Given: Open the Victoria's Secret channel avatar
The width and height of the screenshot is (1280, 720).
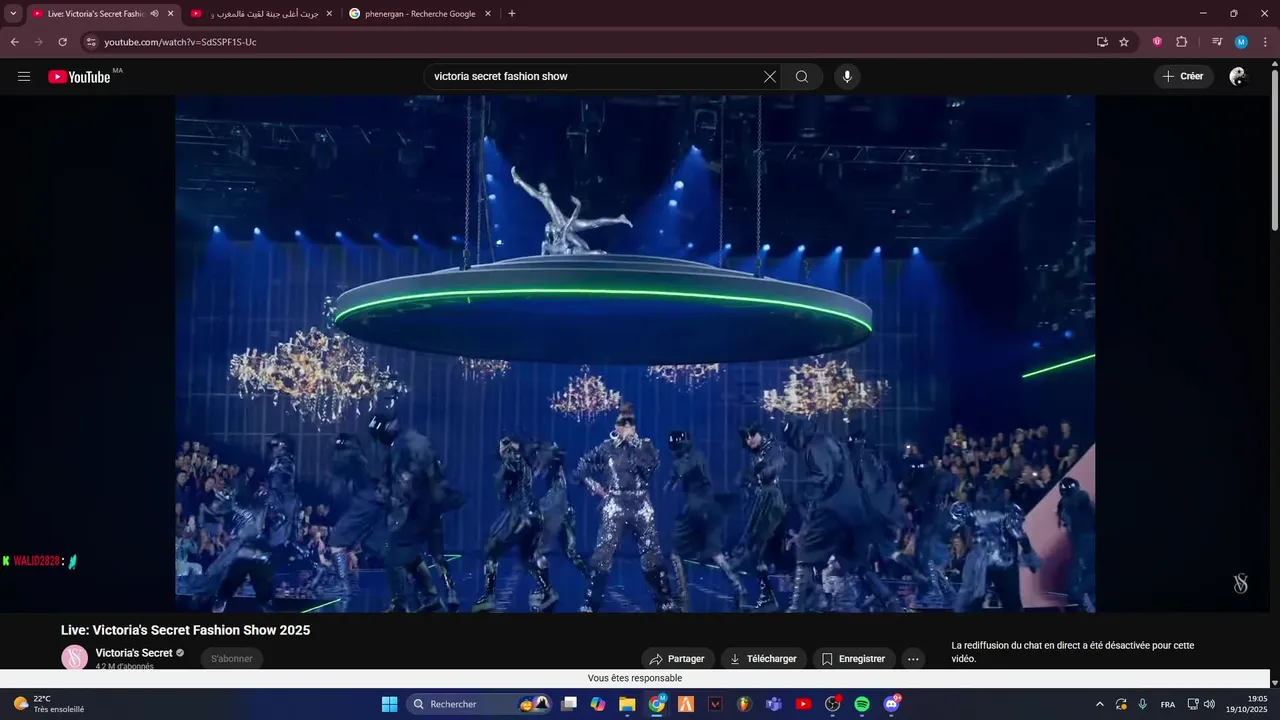Looking at the screenshot, I should [x=75, y=657].
